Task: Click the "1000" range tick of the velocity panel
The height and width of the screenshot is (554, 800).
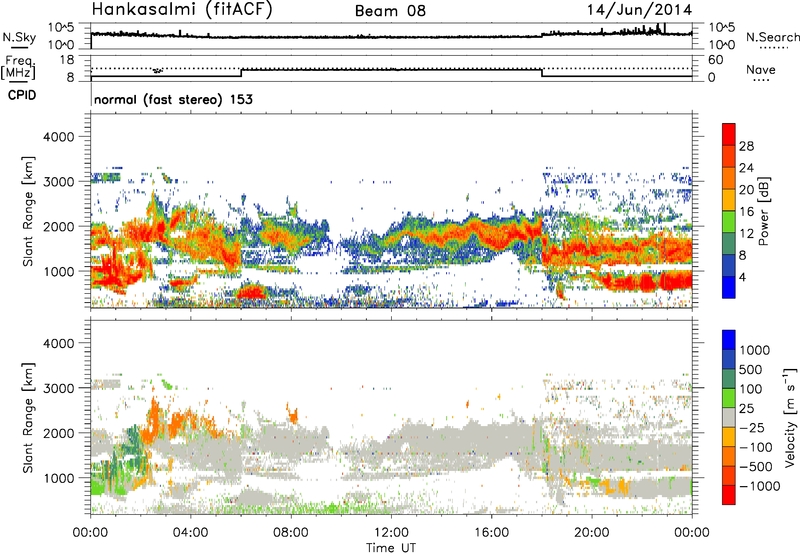Action: tap(58, 478)
